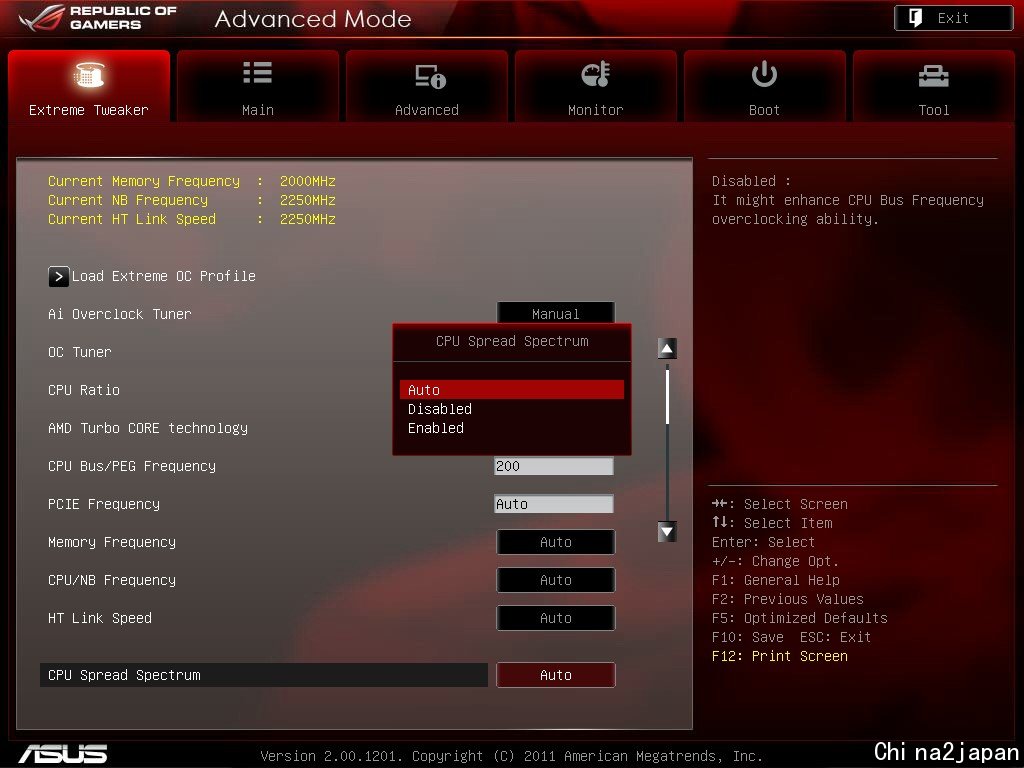Viewport: 1024px width, 768px height.
Task: Click Load Extreme OC Profile text
Action: [x=163, y=276]
